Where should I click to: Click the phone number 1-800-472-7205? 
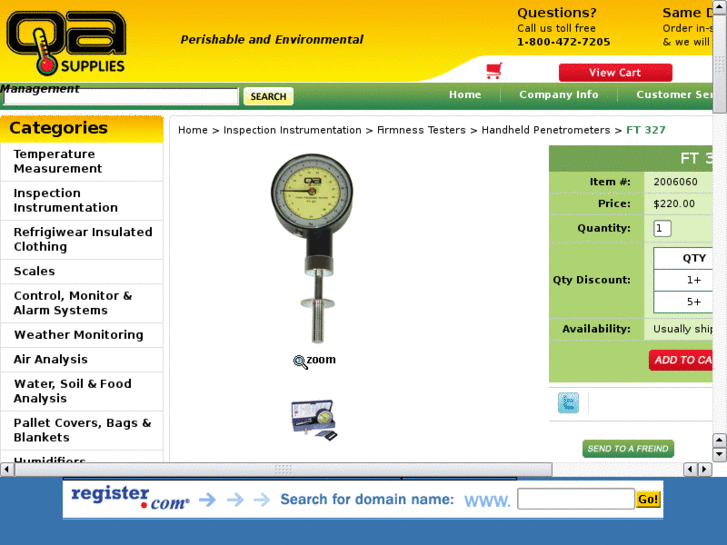(563, 42)
